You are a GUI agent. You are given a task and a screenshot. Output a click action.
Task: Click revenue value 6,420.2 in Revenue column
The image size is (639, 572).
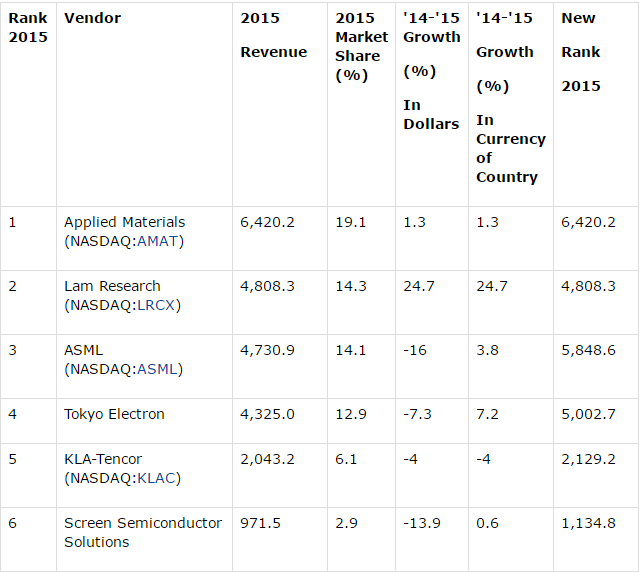267,222
